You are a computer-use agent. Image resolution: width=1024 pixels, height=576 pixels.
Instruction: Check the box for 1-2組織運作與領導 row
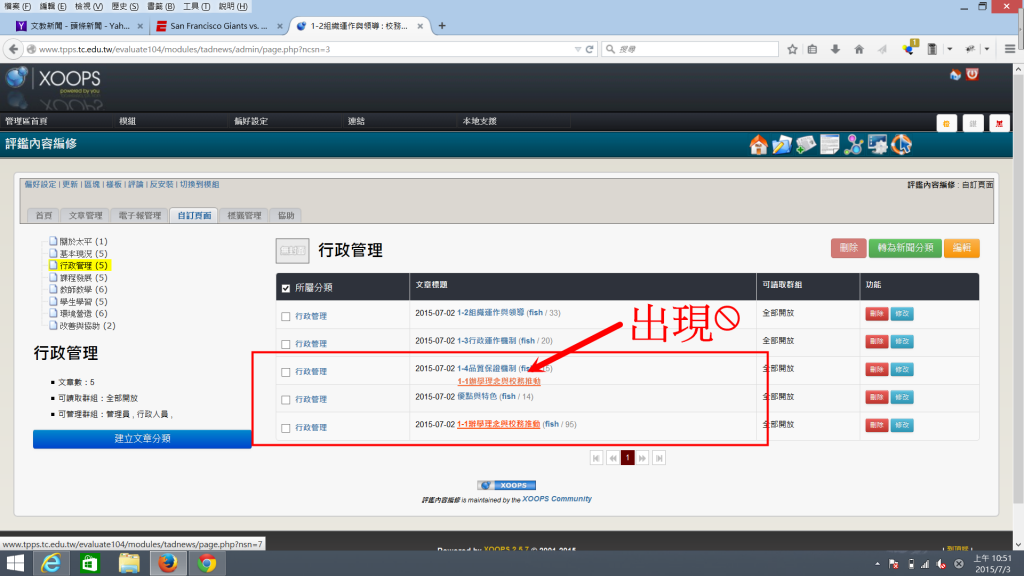tap(286, 316)
